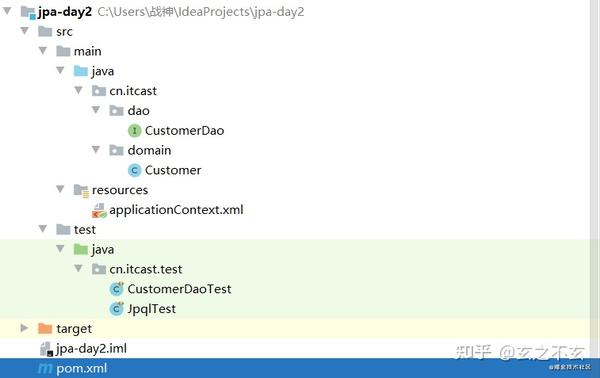This screenshot has height=378, width=600.
Task: Collapse the cn.itcast package arrow
Action: click(x=78, y=90)
